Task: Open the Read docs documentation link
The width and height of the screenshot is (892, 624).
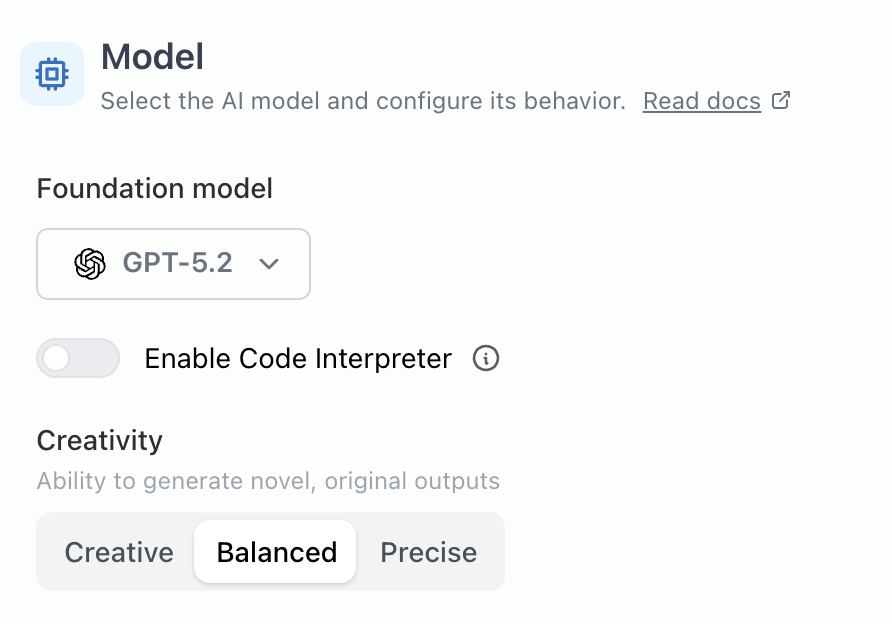Action: pyautogui.click(x=701, y=100)
